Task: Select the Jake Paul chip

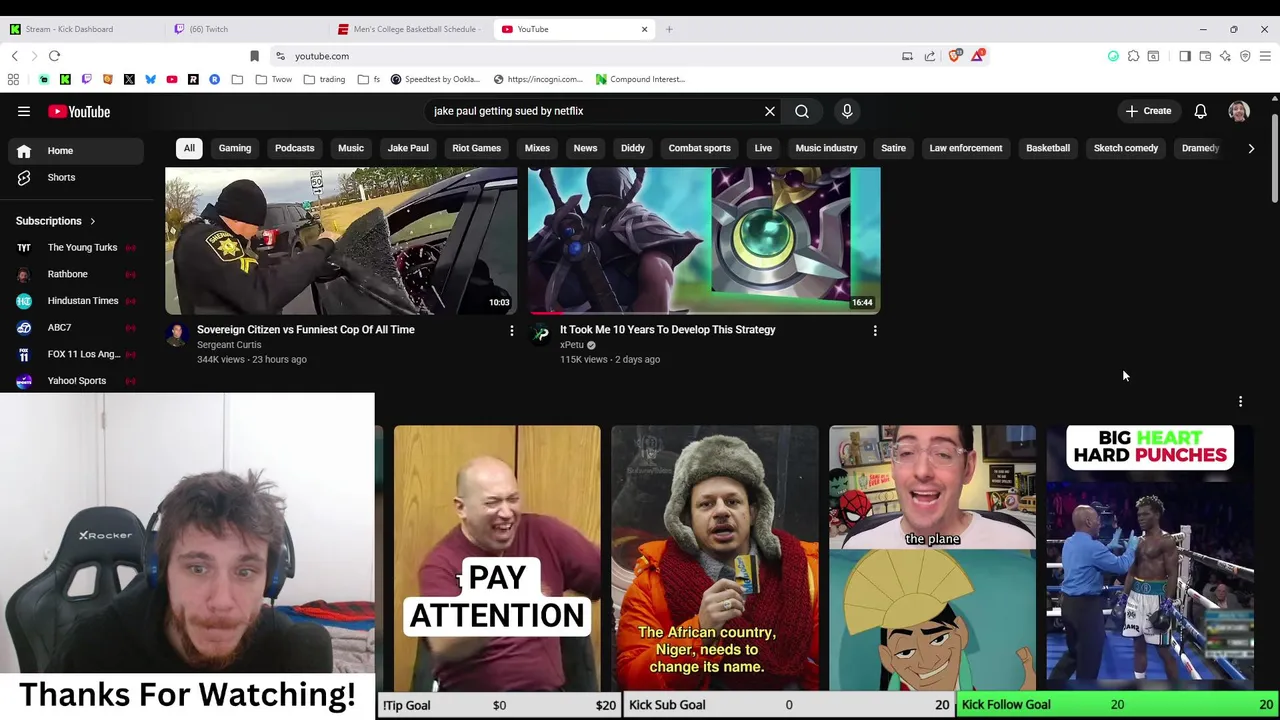Action: click(408, 148)
